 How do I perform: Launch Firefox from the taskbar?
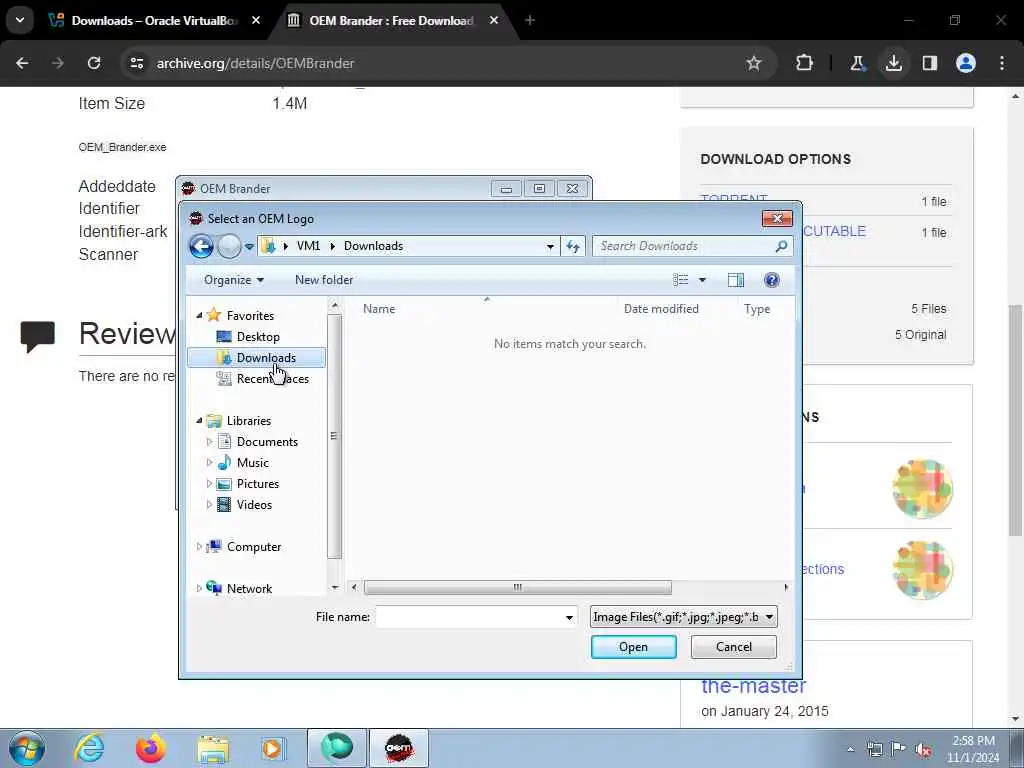[150, 748]
